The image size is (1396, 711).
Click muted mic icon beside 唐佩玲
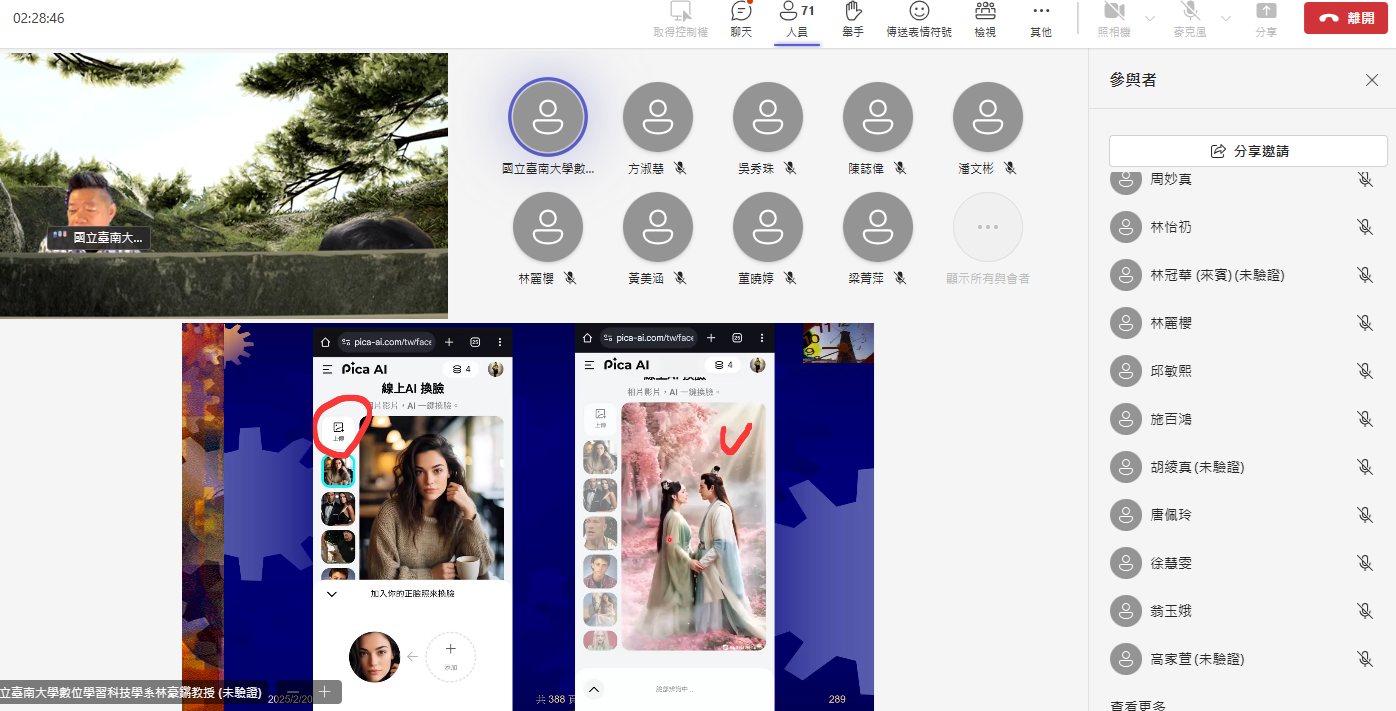tap(1365, 515)
